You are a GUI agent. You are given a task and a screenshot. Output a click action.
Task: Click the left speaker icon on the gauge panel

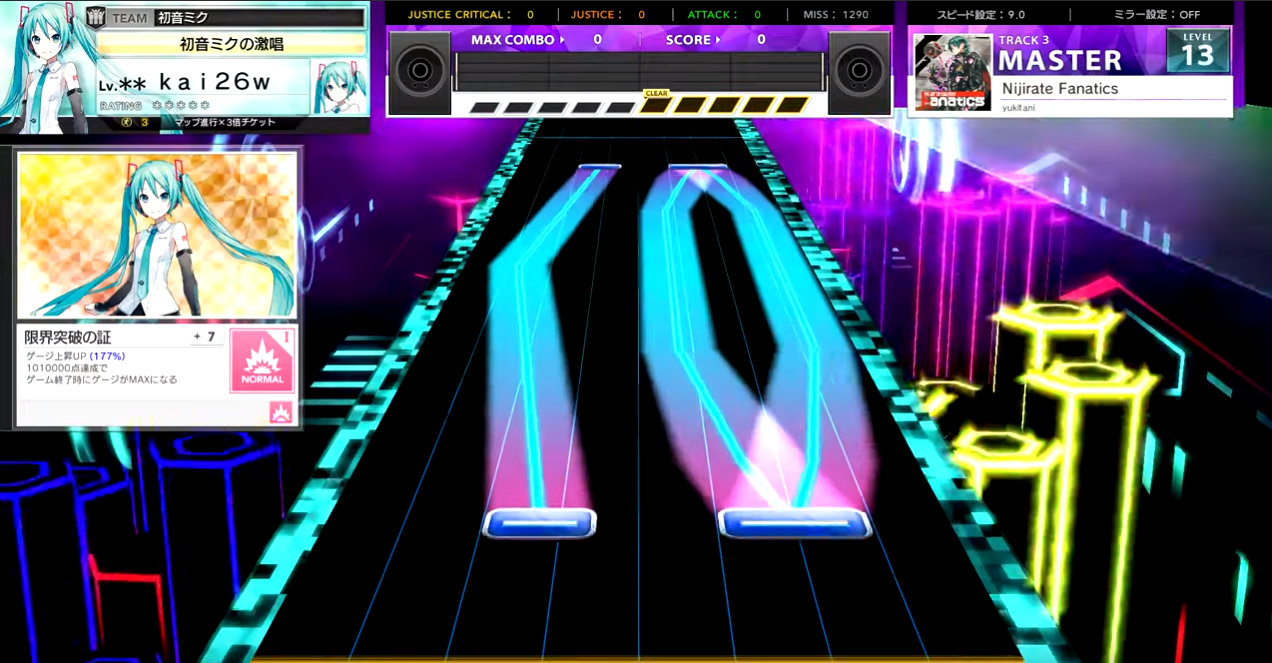[x=420, y=72]
